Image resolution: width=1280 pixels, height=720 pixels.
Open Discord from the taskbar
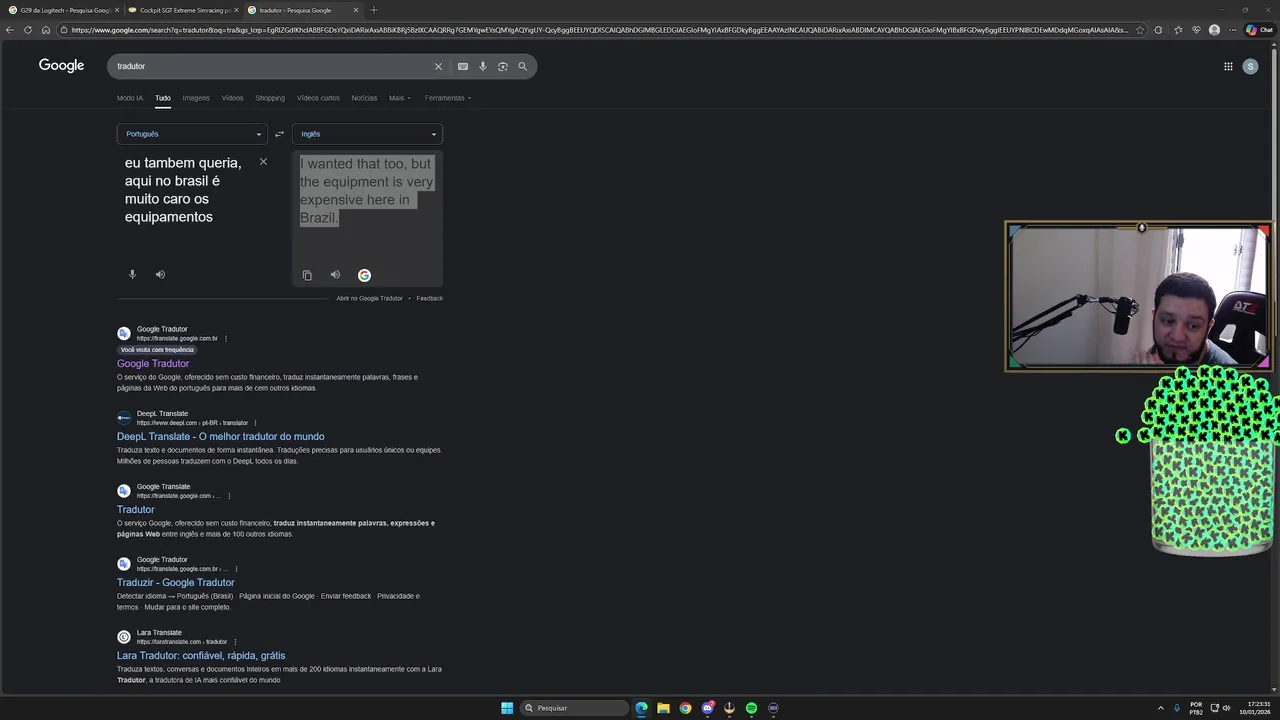pos(707,708)
